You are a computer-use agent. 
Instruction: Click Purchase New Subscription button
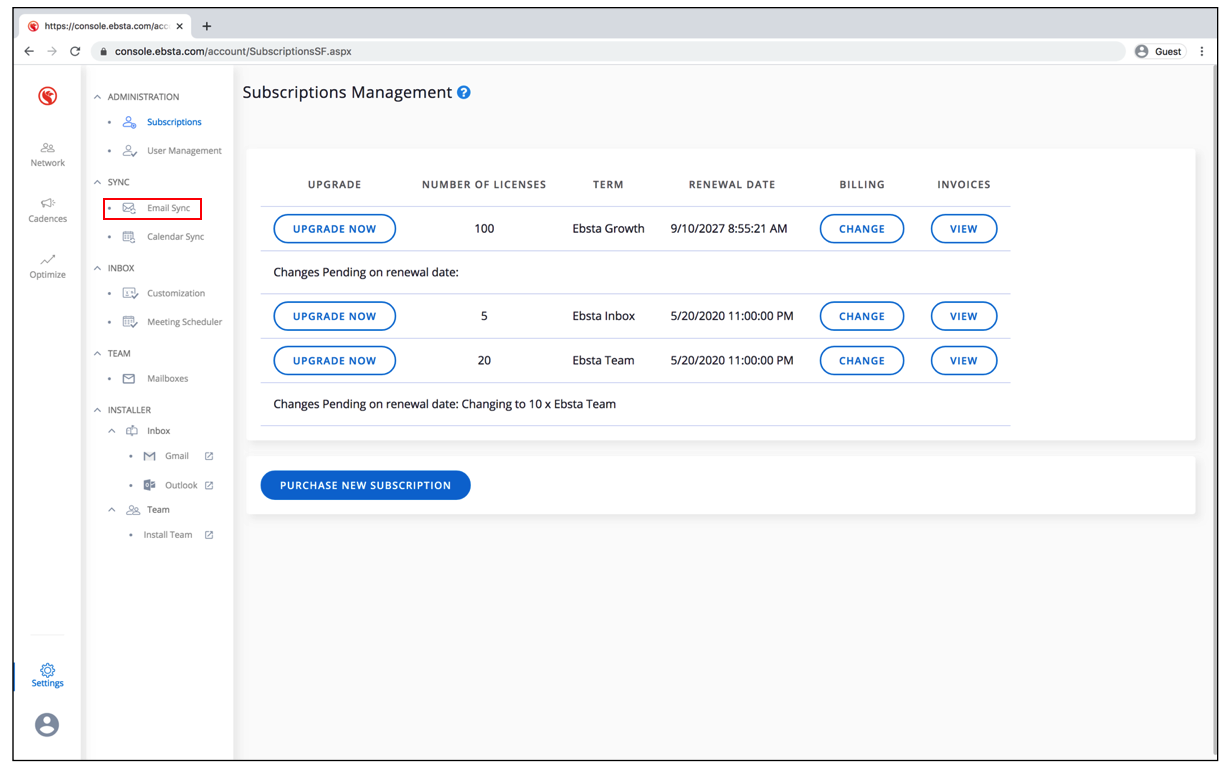pyautogui.click(x=365, y=485)
